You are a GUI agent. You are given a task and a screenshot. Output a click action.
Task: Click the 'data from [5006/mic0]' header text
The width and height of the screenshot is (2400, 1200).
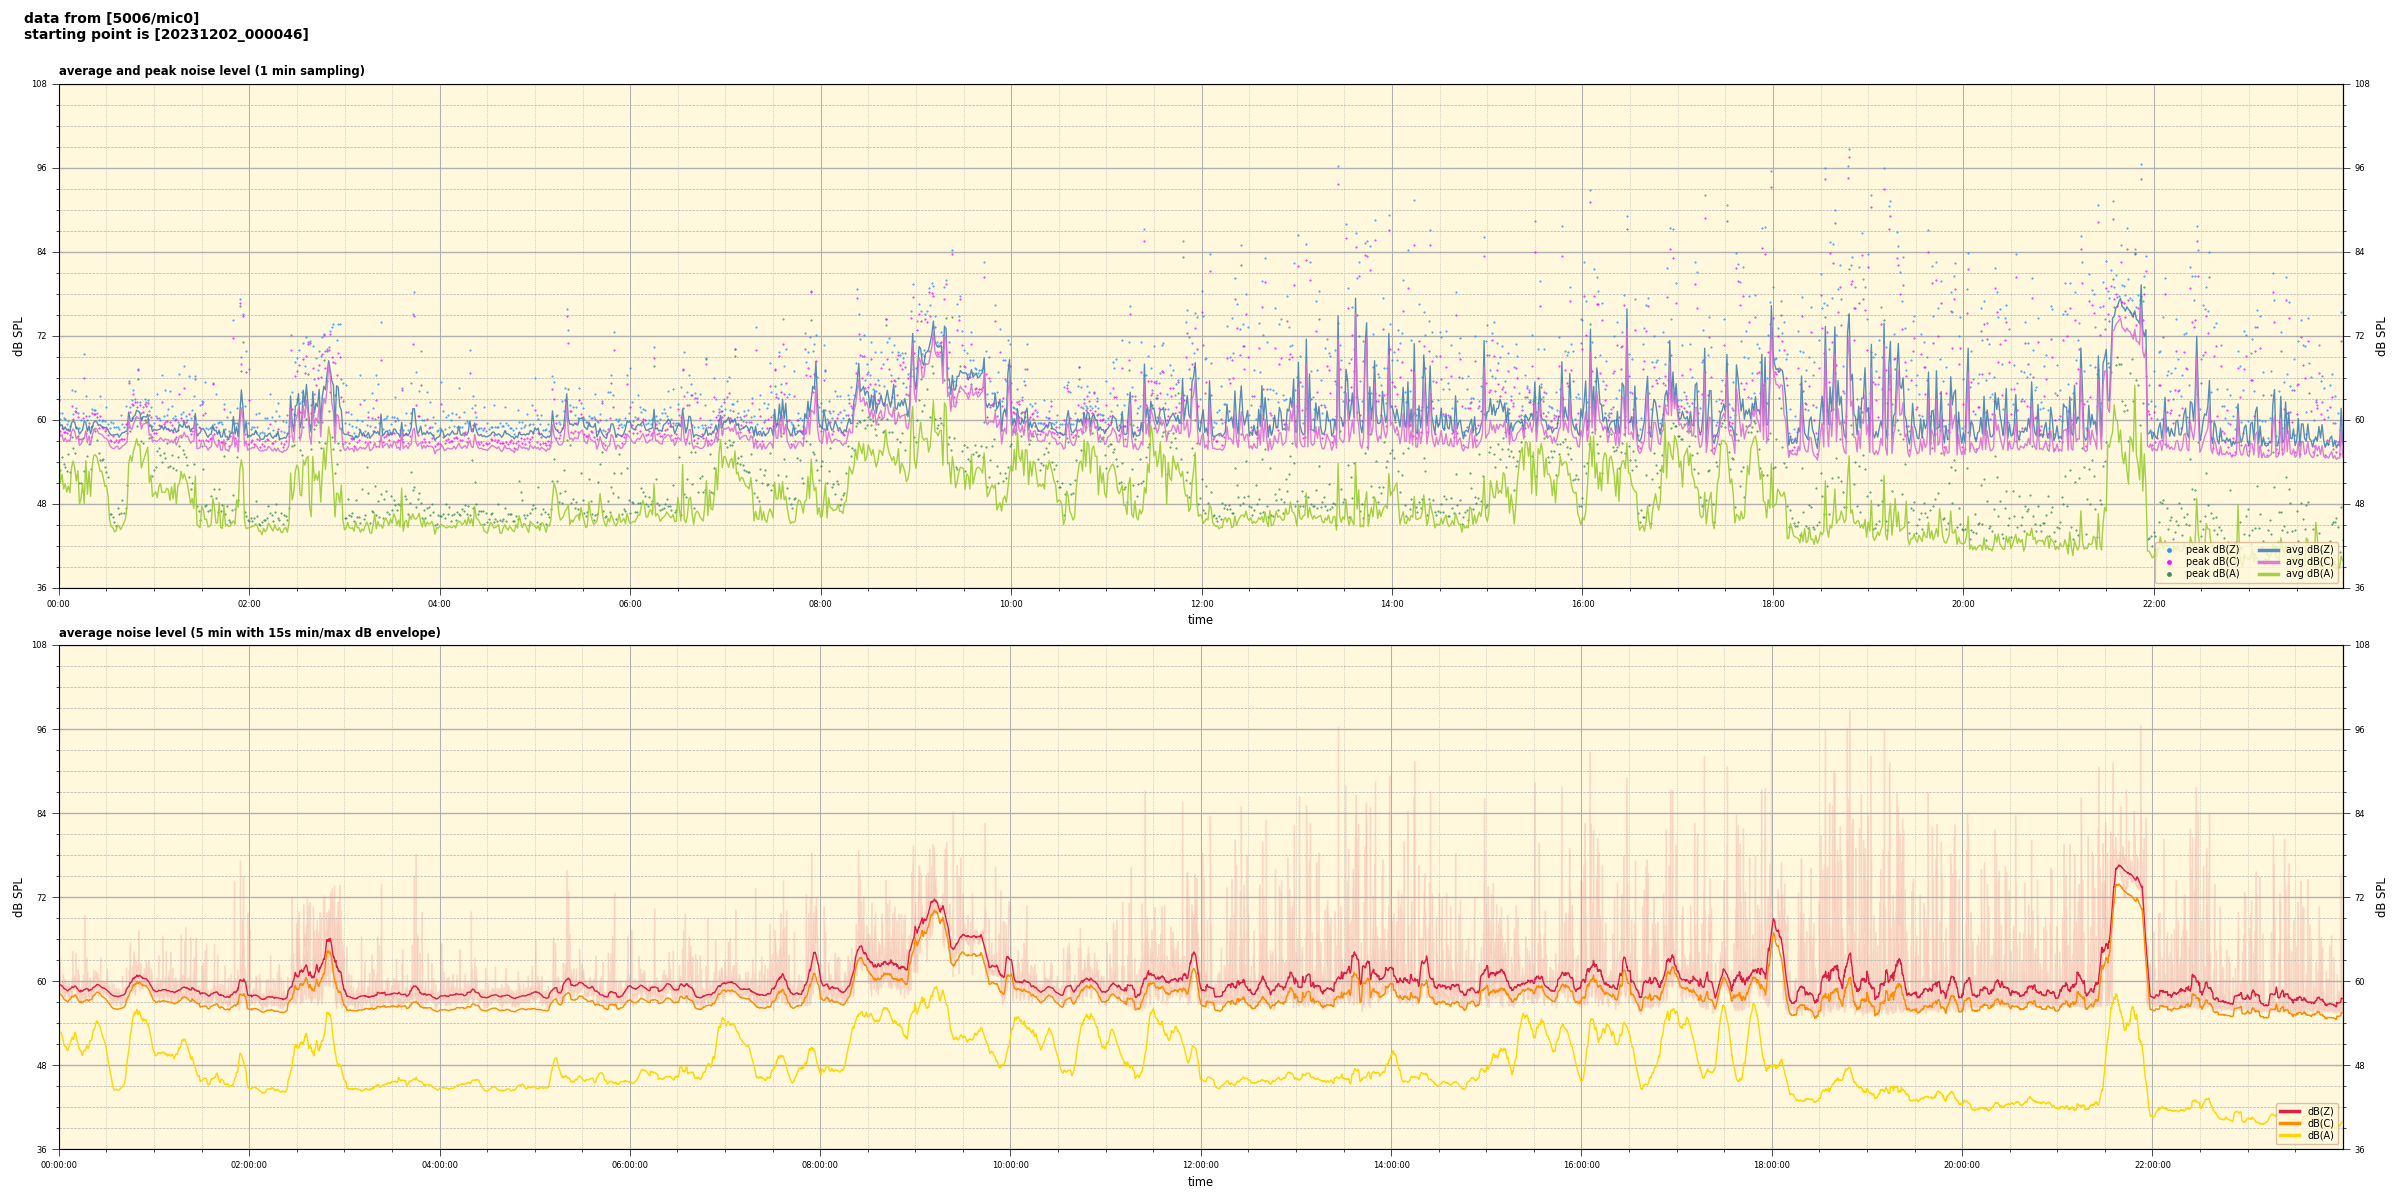[111, 18]
